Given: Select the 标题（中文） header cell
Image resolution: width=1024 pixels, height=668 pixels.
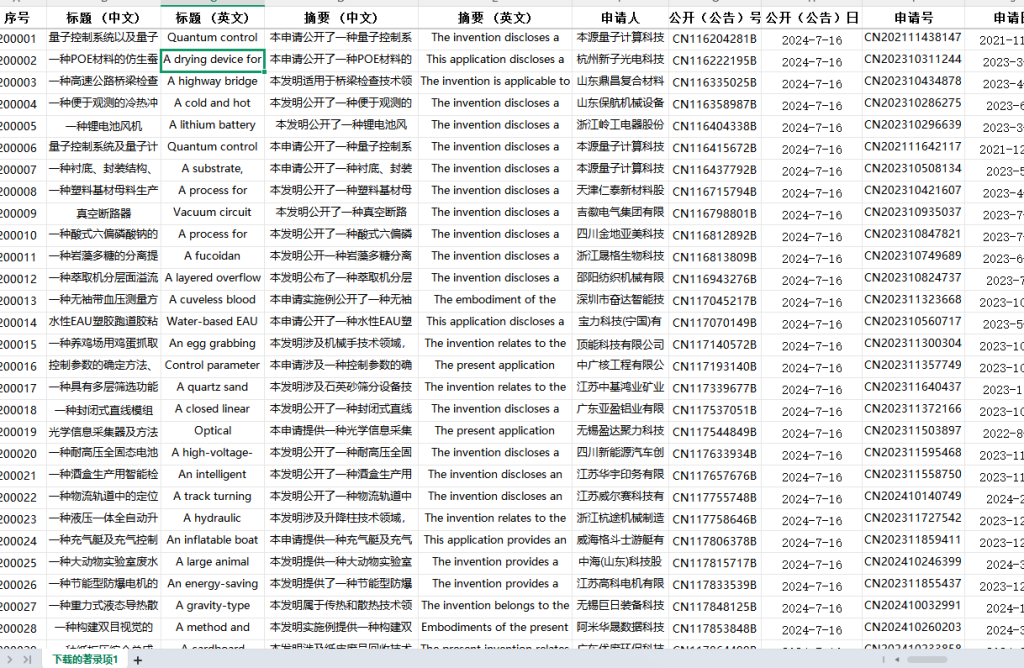Looking at the screenshot, I should (103, 18).
